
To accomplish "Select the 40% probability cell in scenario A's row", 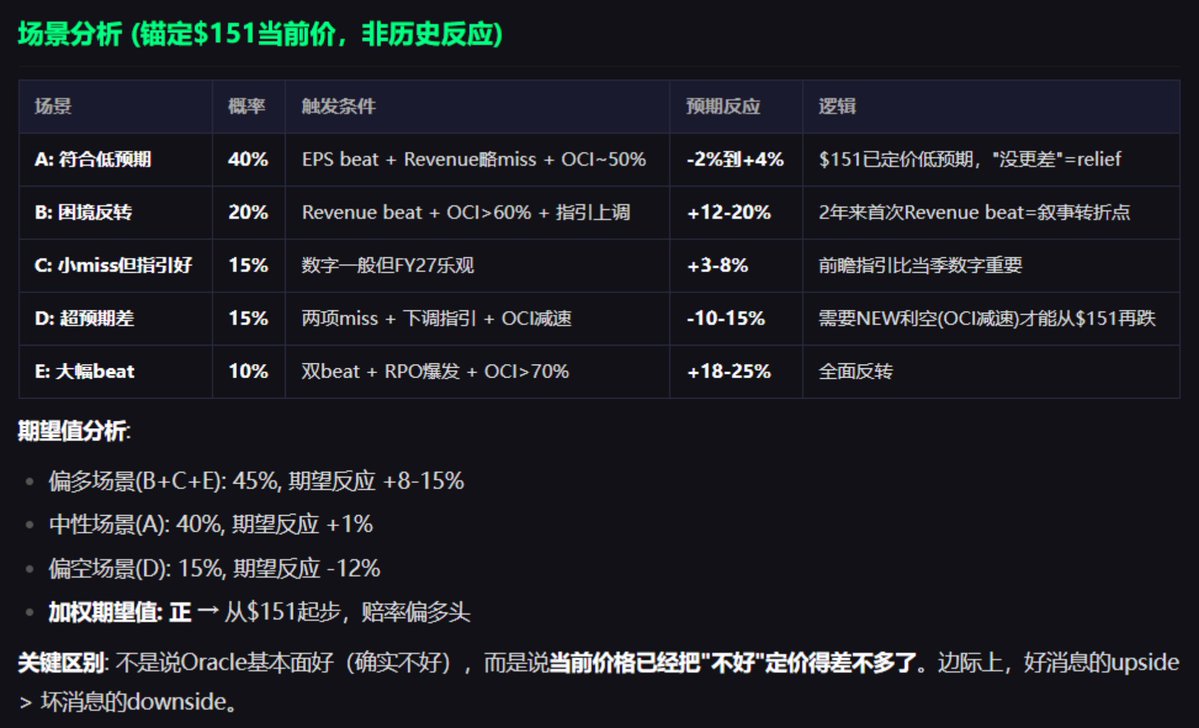I will (x=248, y=159).
